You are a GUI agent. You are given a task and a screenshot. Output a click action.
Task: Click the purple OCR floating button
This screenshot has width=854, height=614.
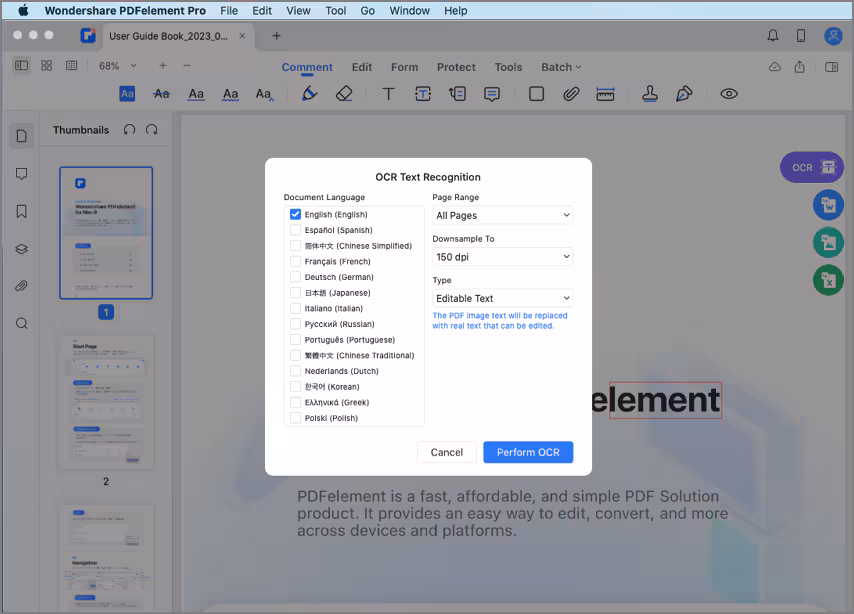pyautogui.click(x=812, y=167)
